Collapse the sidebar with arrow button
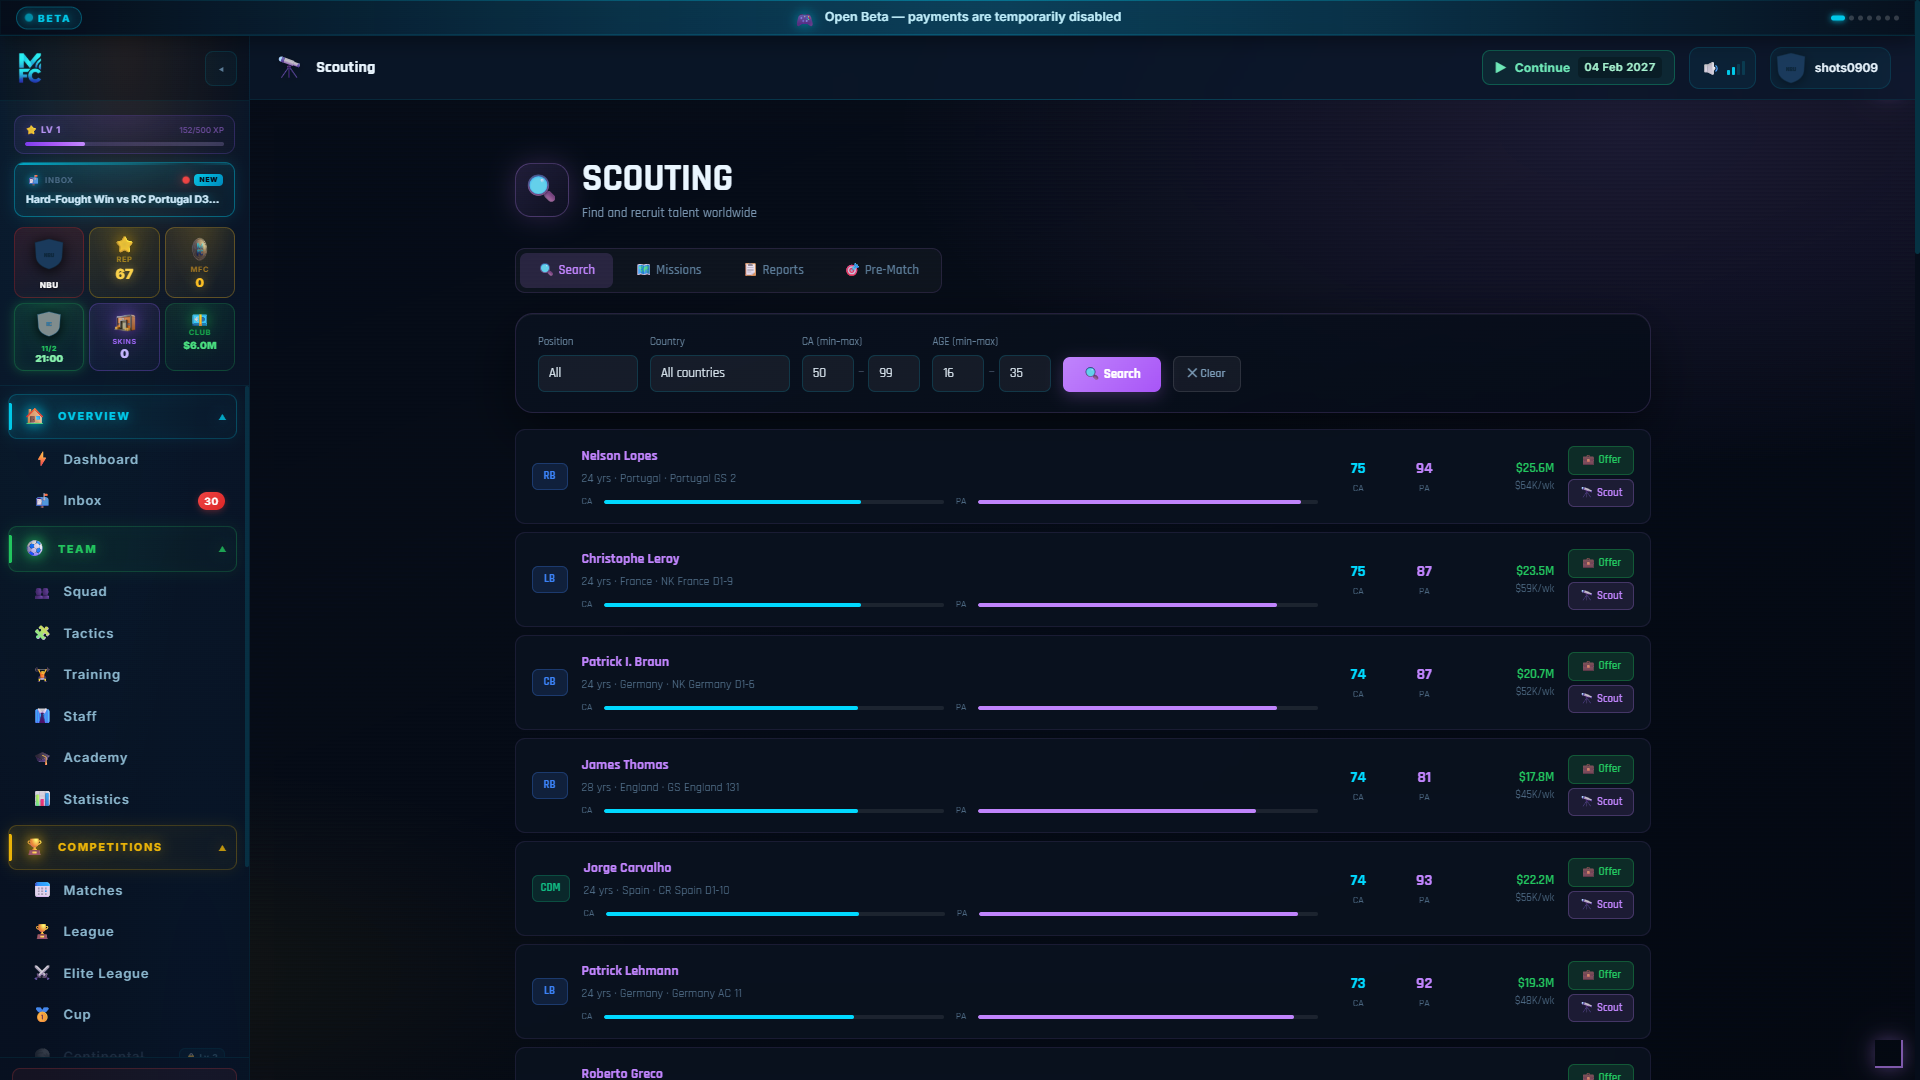This screenshot has width=1920, height=1080. [x=221, y=69]
